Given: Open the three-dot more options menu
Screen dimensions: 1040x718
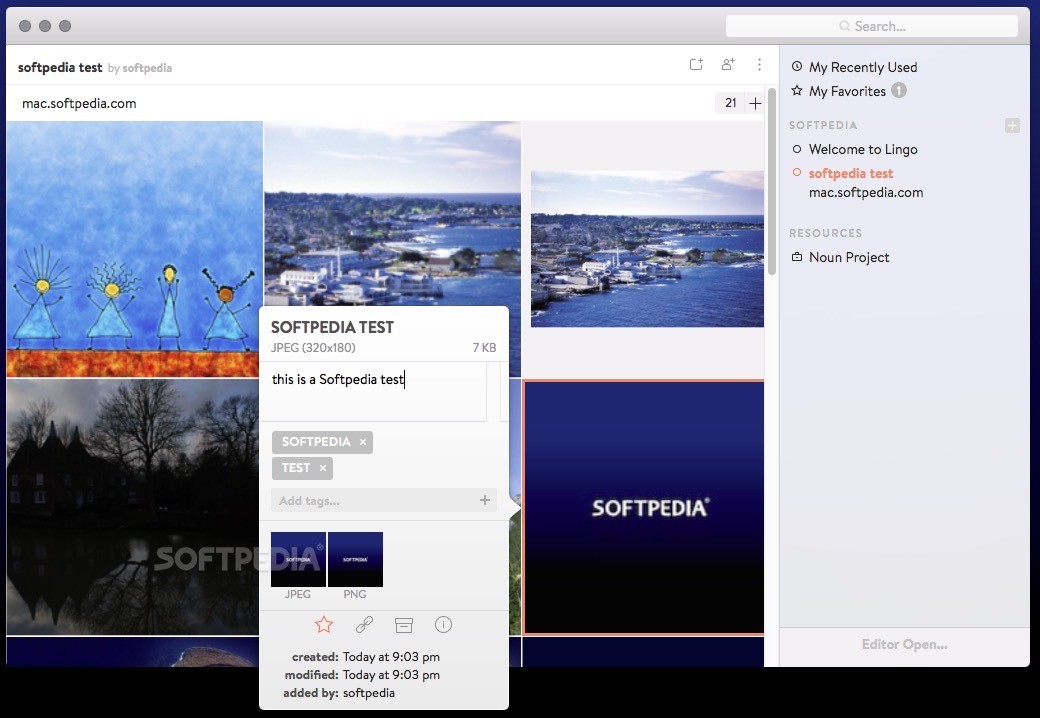Looking at the screenshot, I should (759, 64).
